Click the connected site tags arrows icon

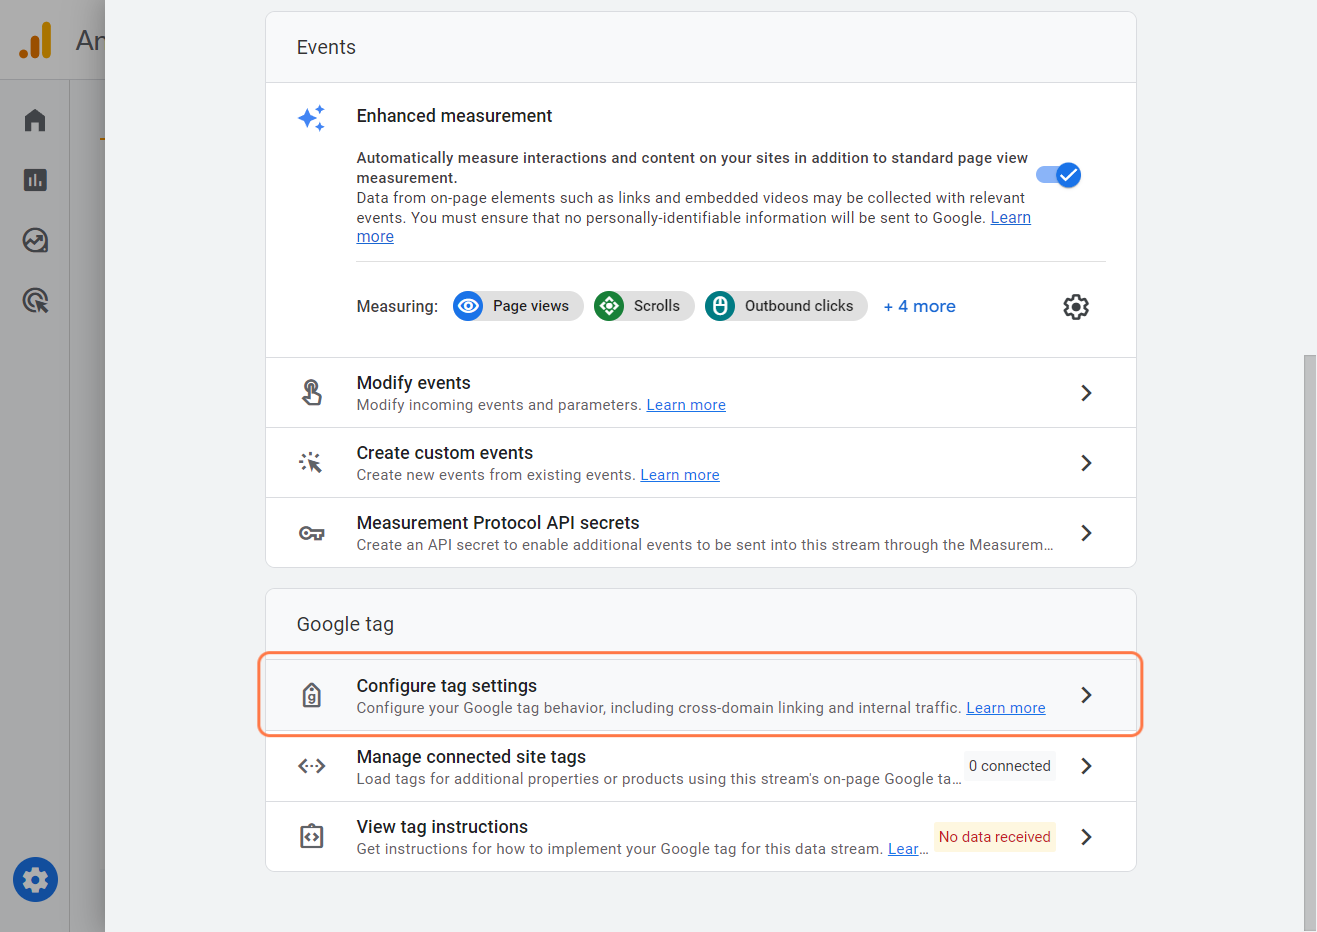pos(312,766)
